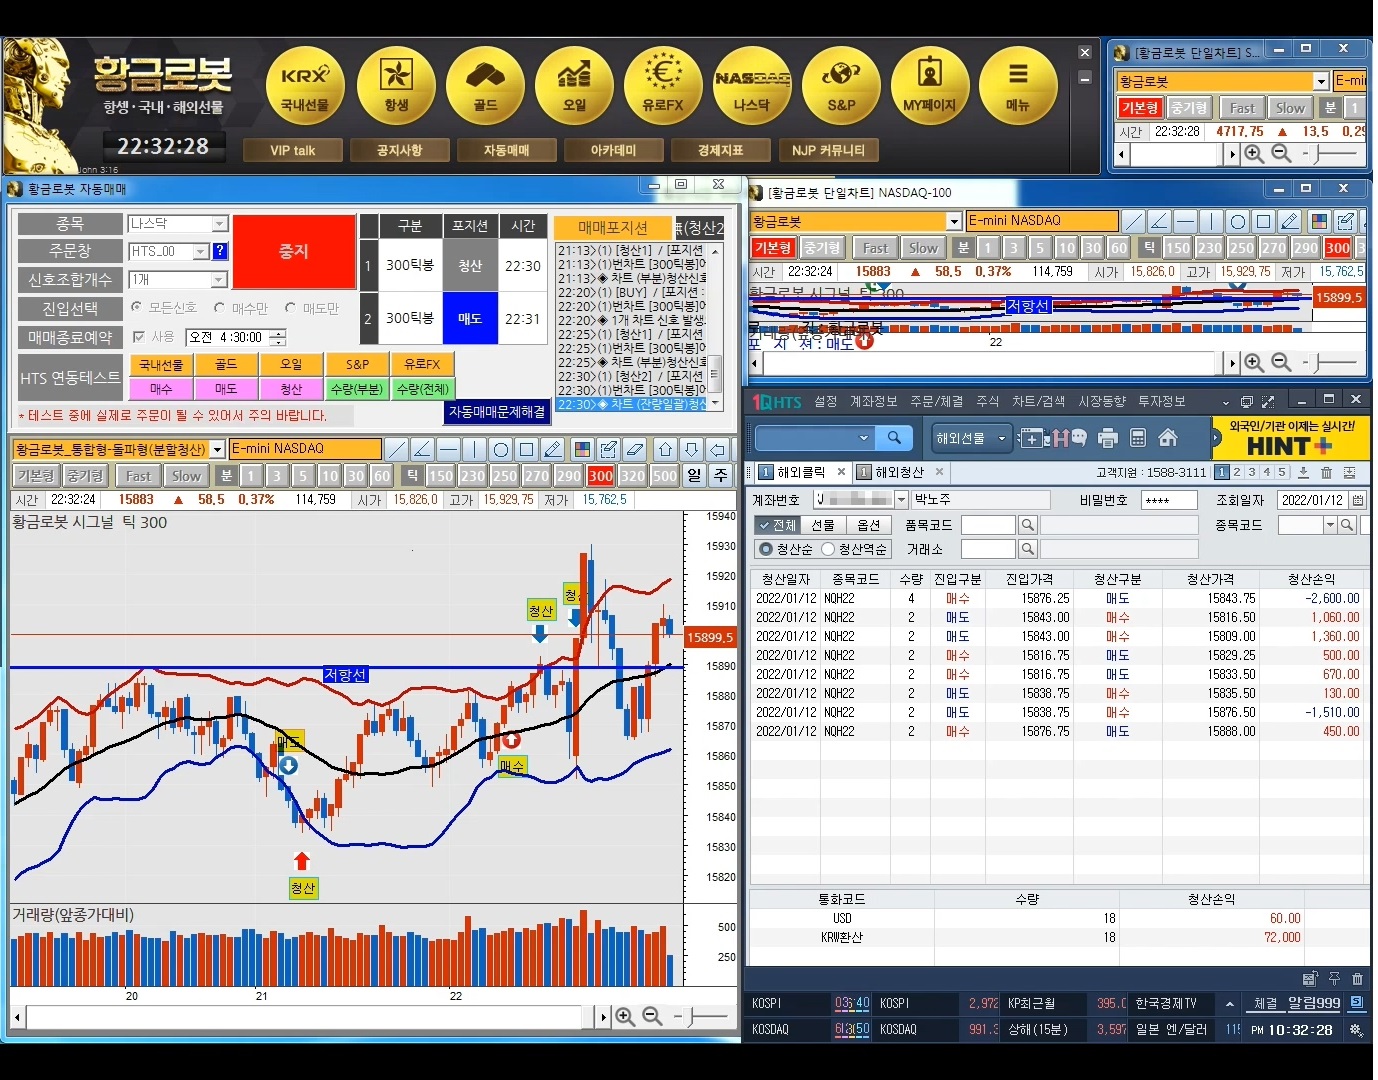Select the pencil tool in main chart
Screen dimensions: 1378x1080
click(552, 449)
